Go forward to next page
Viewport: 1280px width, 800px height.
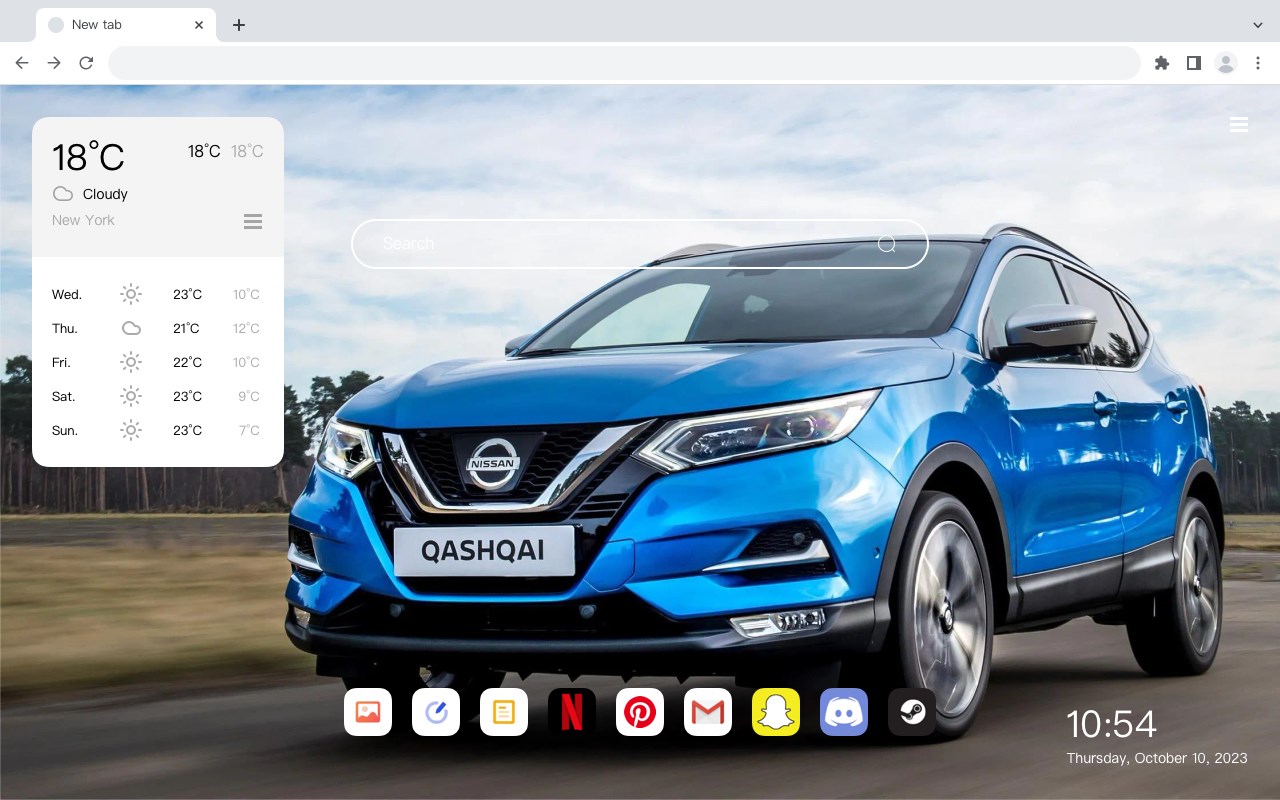click(x=54, y=63)
